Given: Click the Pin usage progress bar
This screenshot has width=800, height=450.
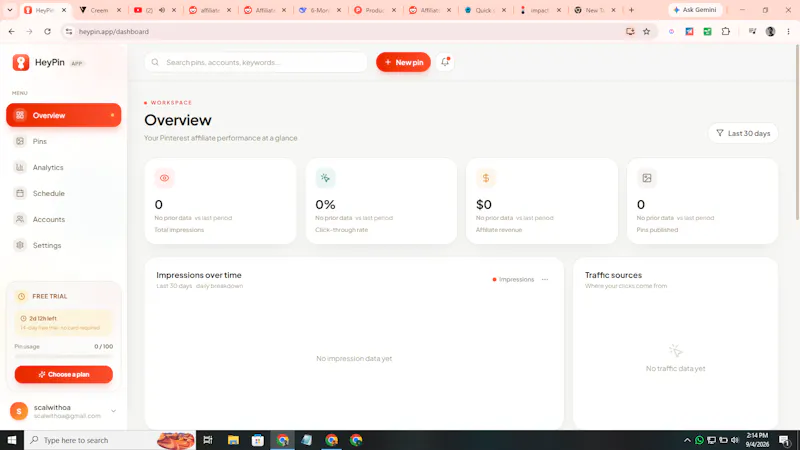Looking at the screenshot, I should pos(64,356).
